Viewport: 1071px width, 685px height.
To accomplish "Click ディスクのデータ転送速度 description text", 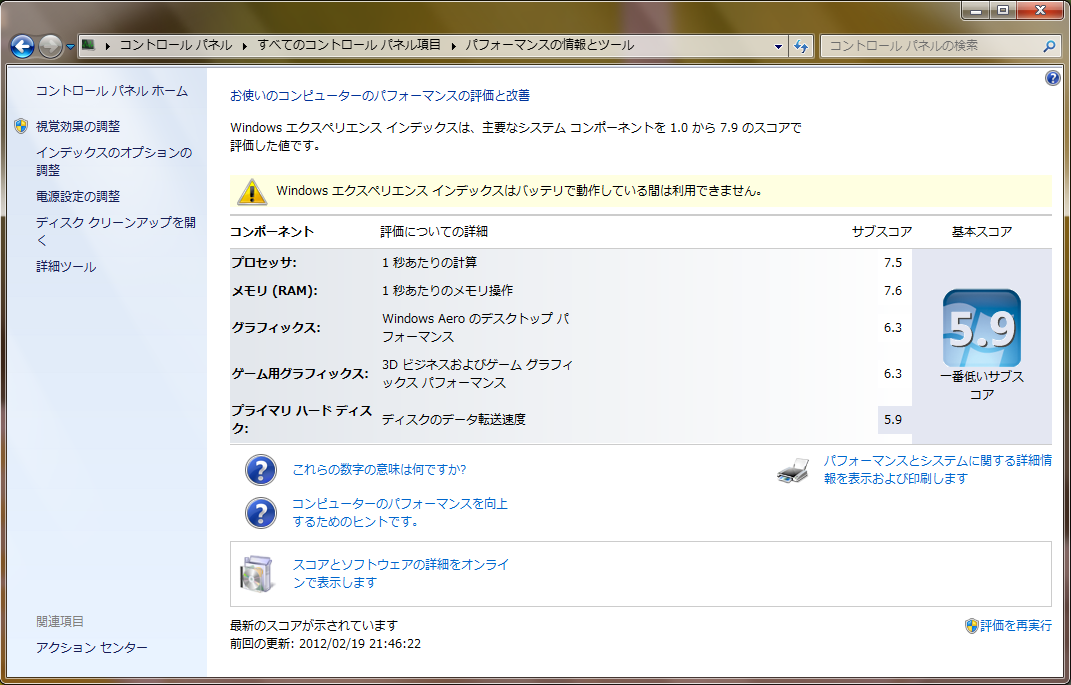I will 454,419.
